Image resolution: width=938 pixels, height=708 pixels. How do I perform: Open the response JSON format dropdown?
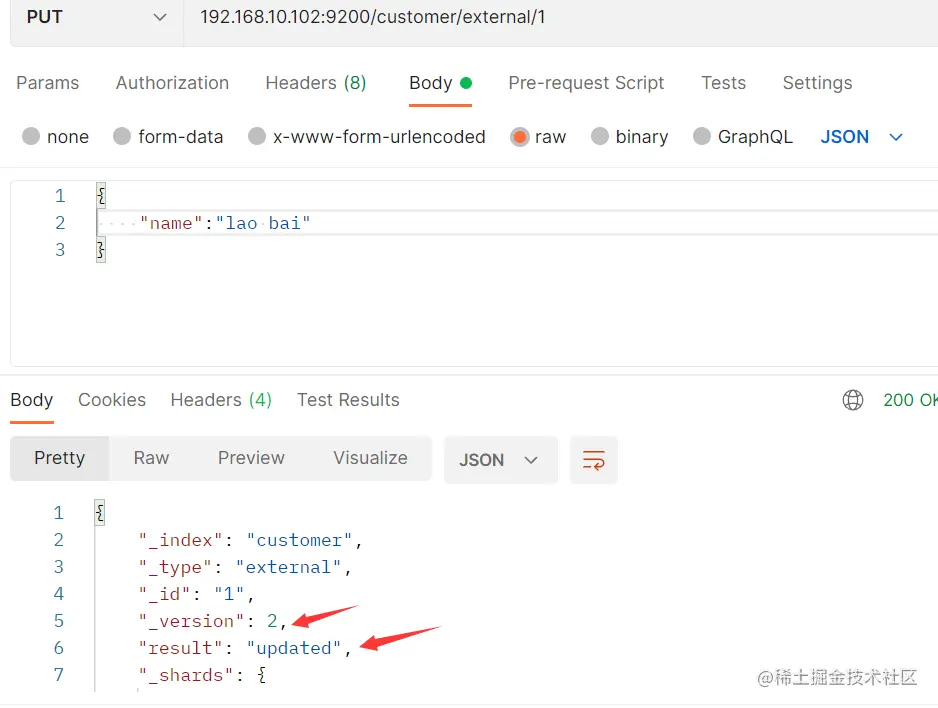coord(499,460)
